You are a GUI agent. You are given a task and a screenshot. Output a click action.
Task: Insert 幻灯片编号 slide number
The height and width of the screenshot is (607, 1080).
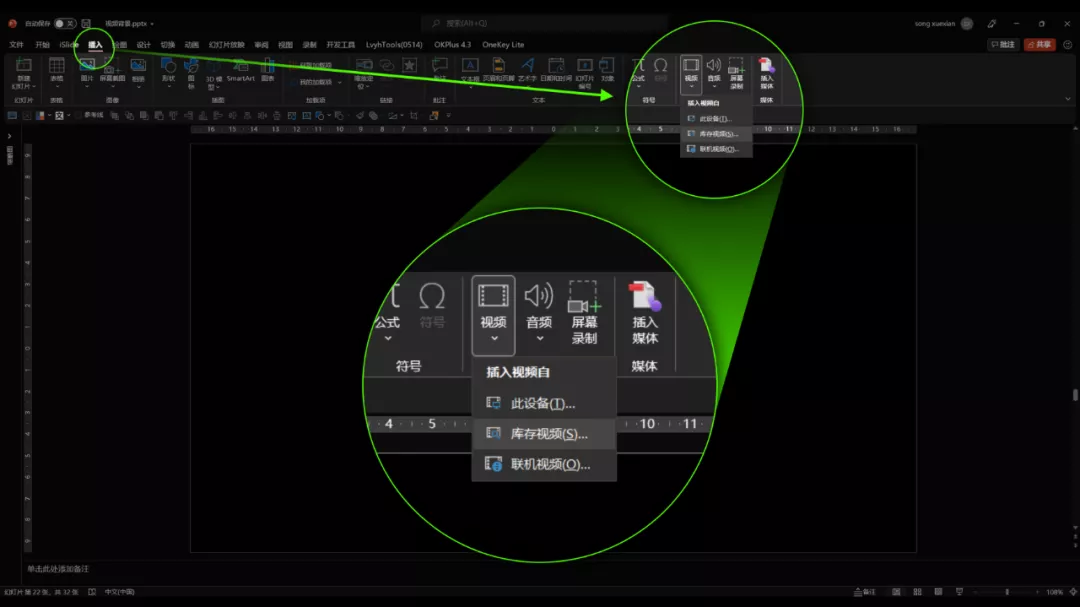click(x=585, y=74)
